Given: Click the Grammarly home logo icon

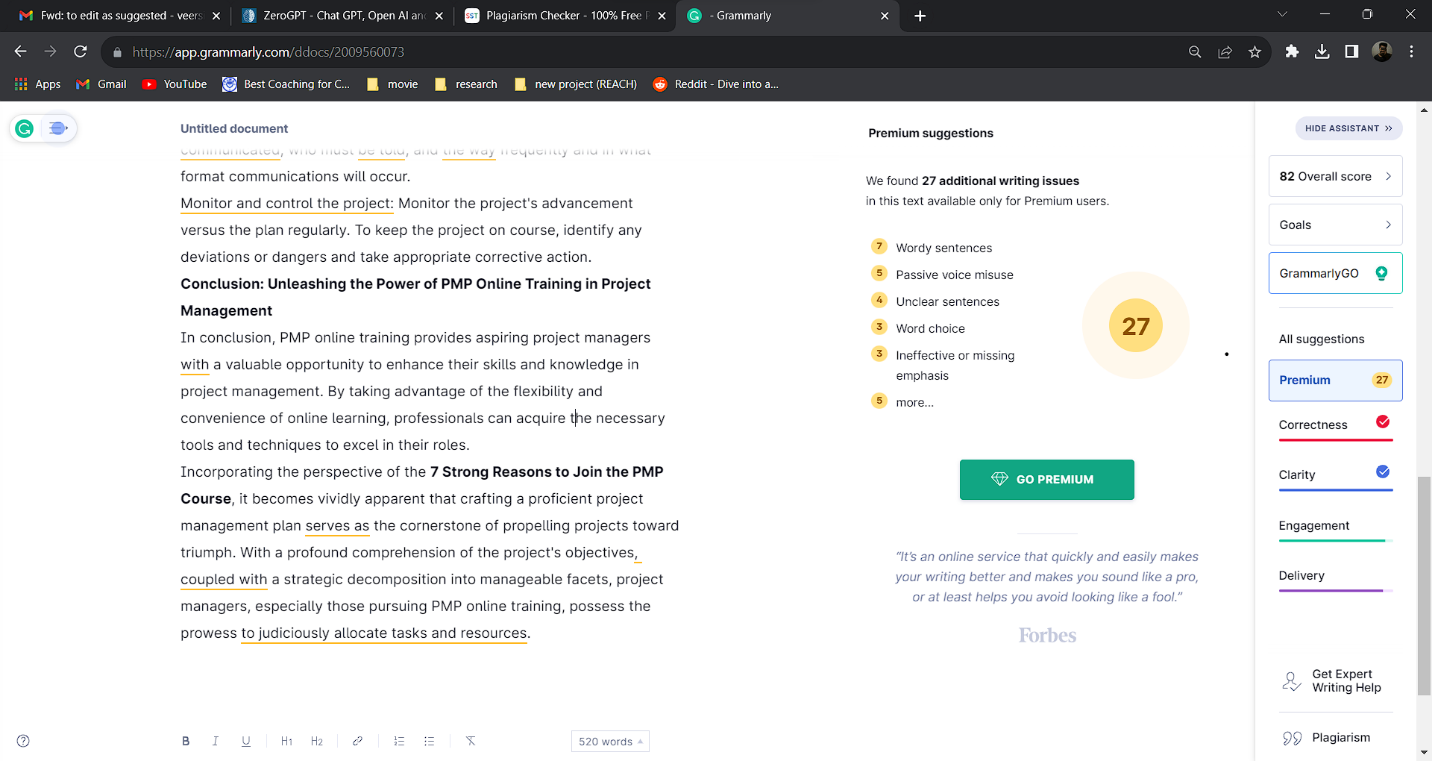Looking at the screenshot, I should pyautogui.click(x=25, y=128).
